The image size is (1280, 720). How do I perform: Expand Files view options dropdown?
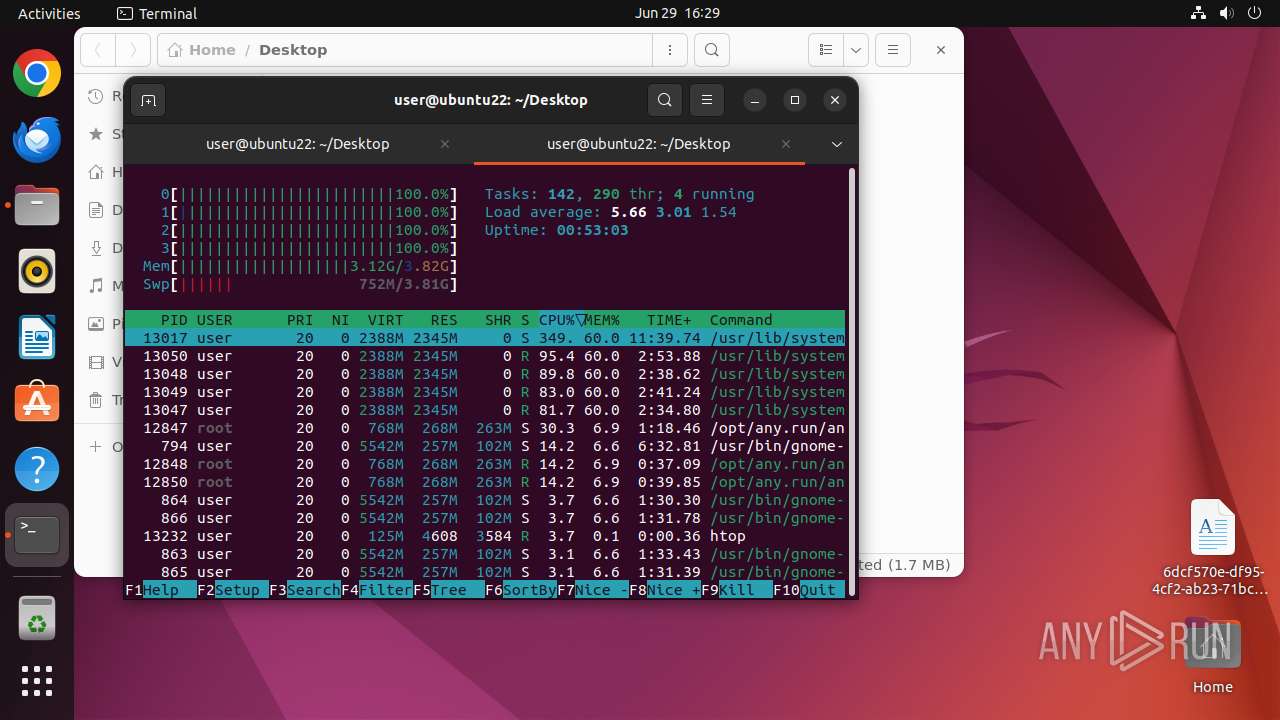tap(855, 50)
